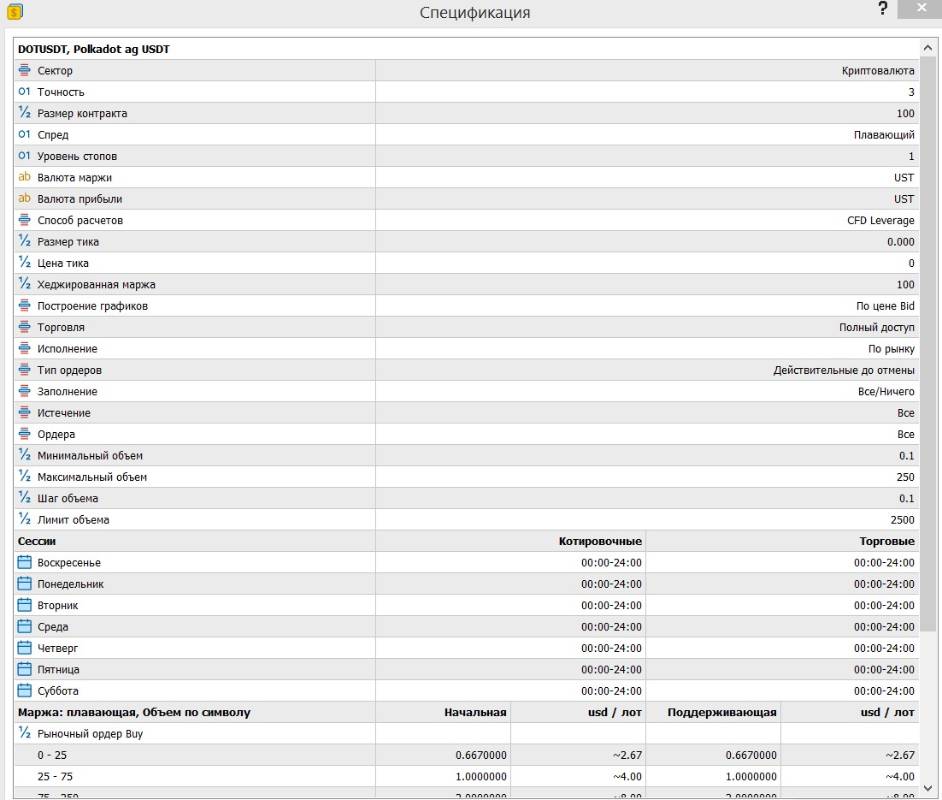Click the Сессии section header

click(37, 541)
